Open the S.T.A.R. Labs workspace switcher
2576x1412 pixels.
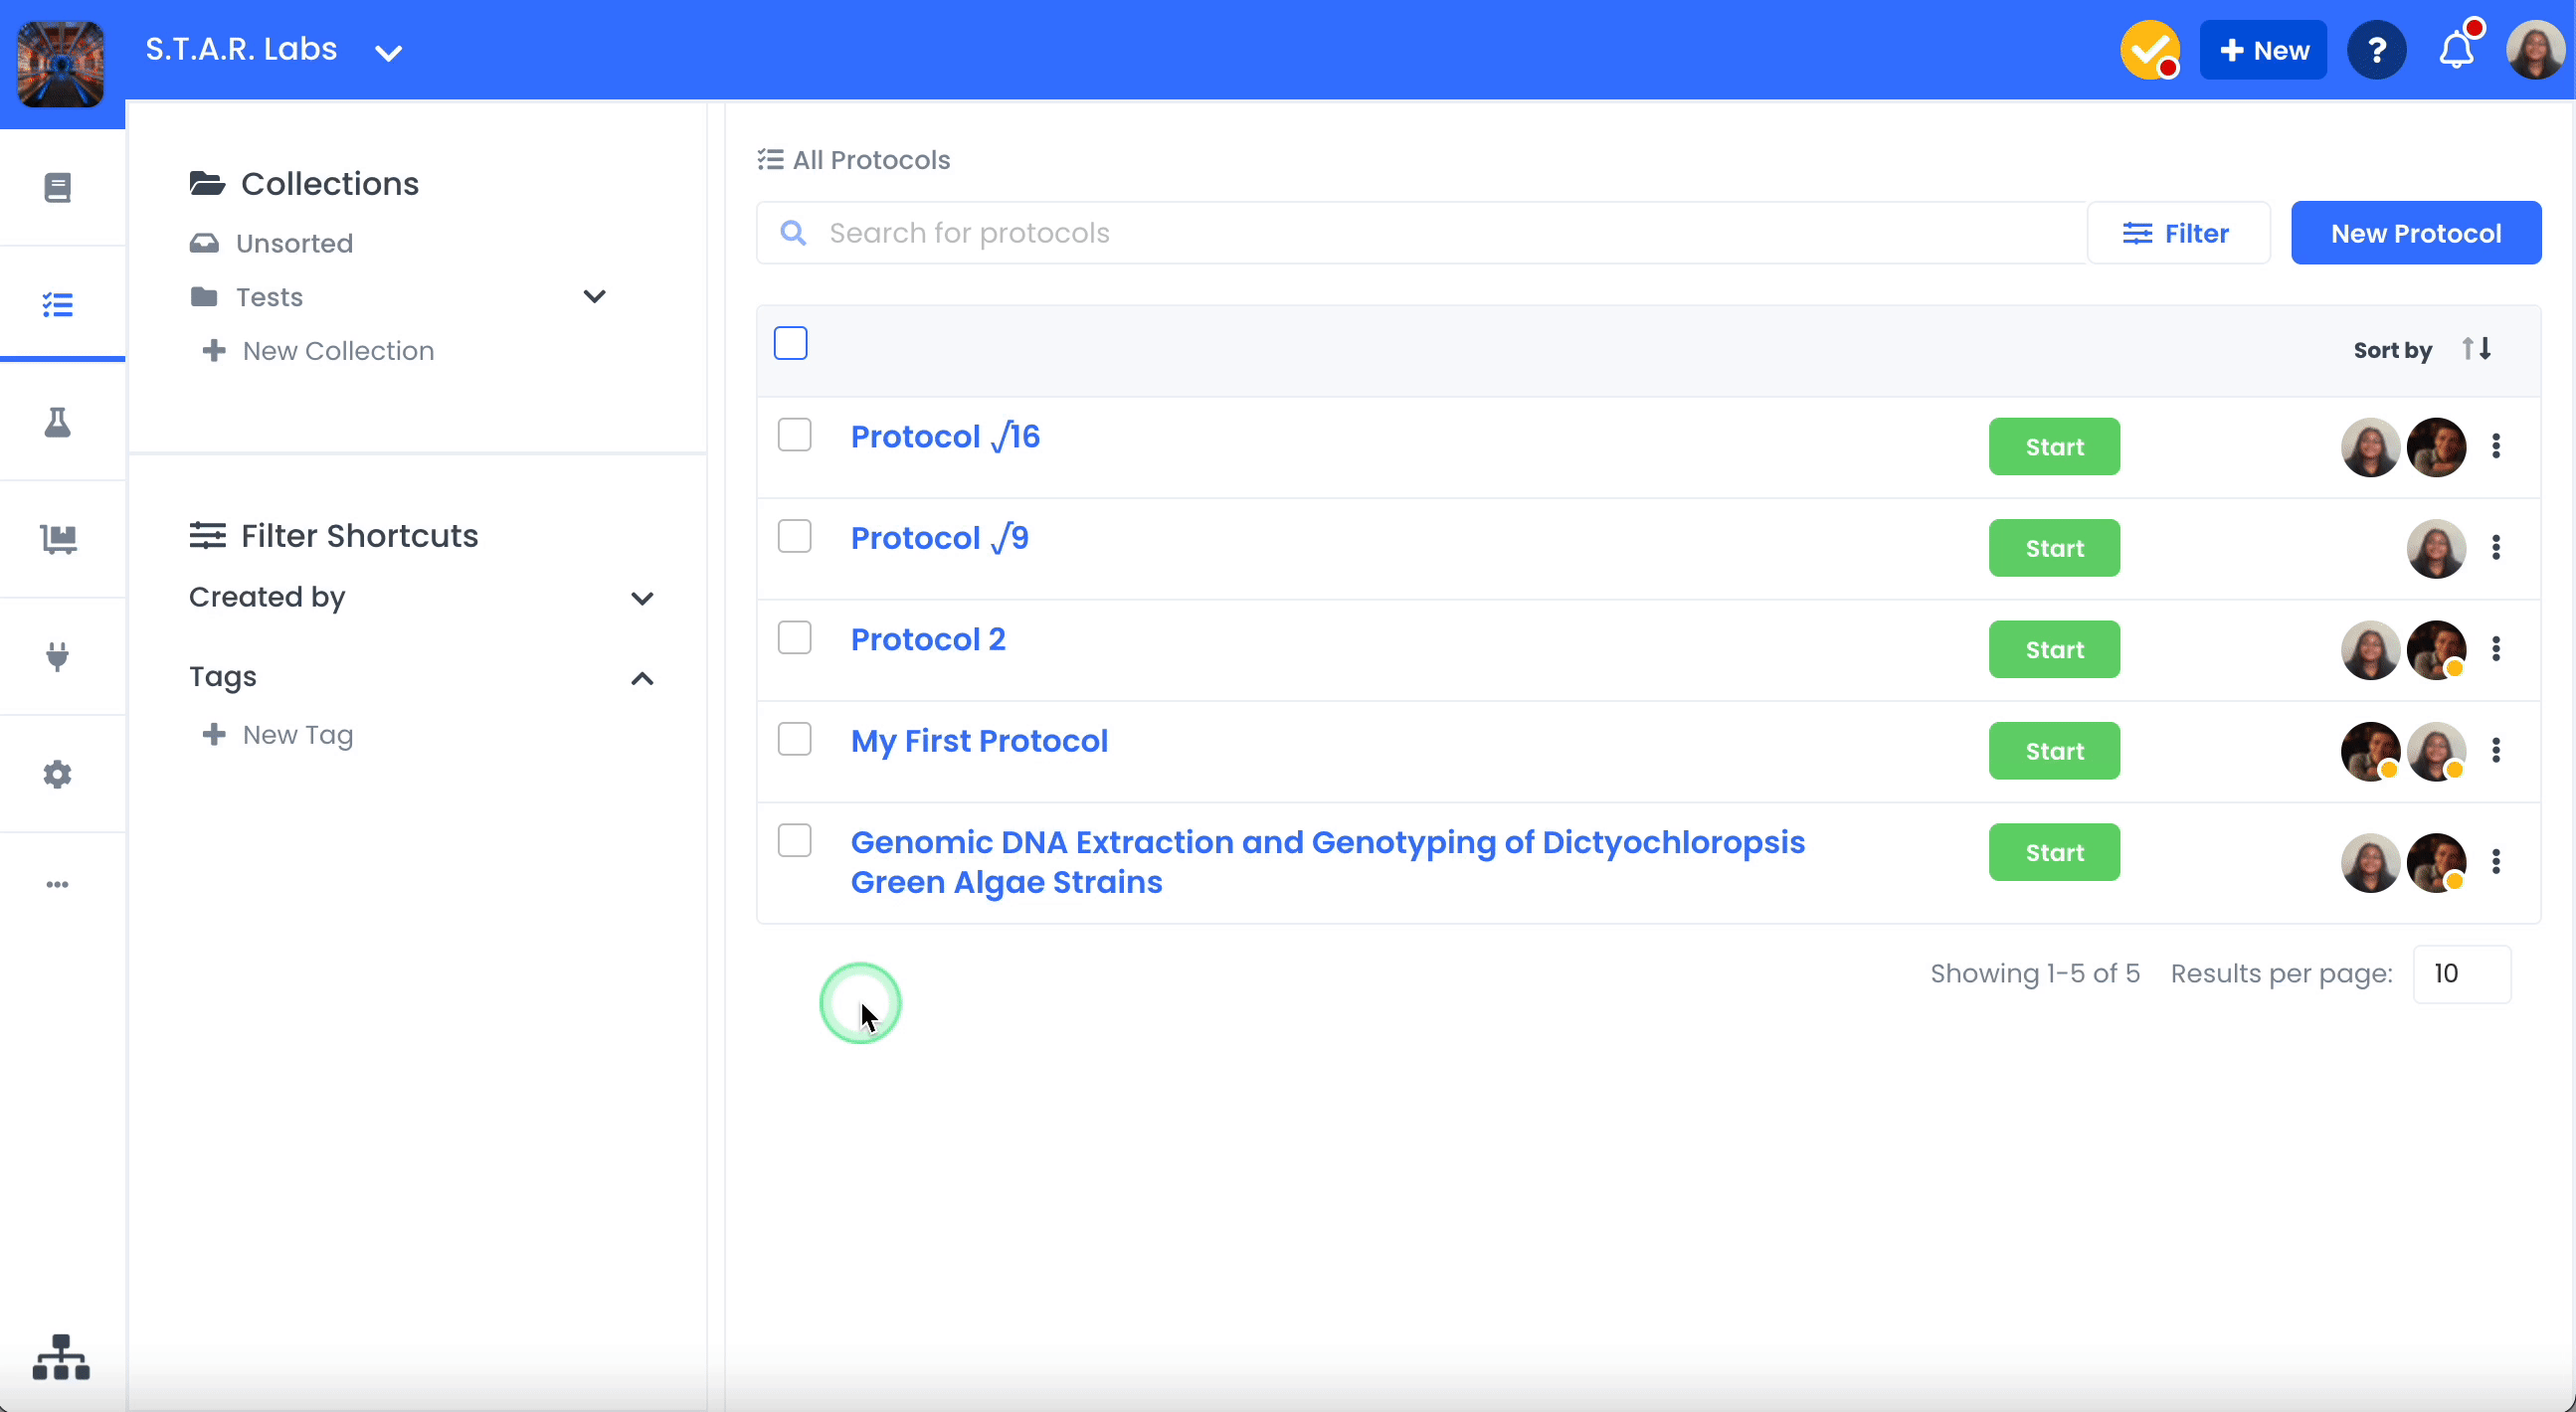coord(388,51)
